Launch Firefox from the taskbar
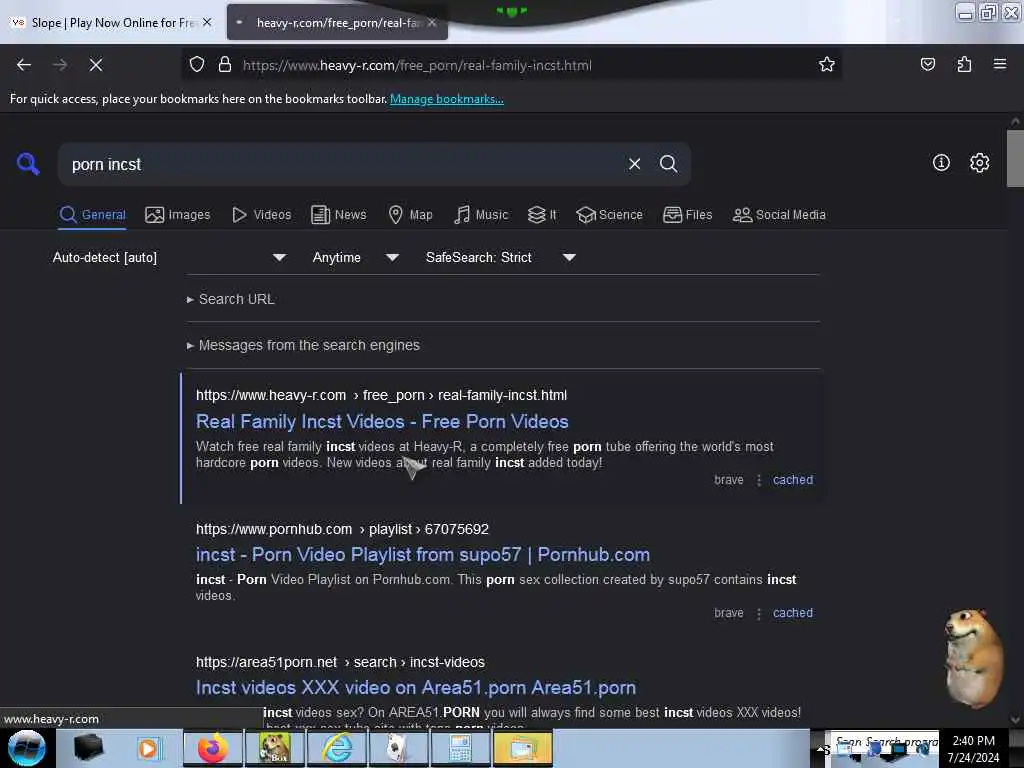The image size is (1024, 768). tap(213, 748)
